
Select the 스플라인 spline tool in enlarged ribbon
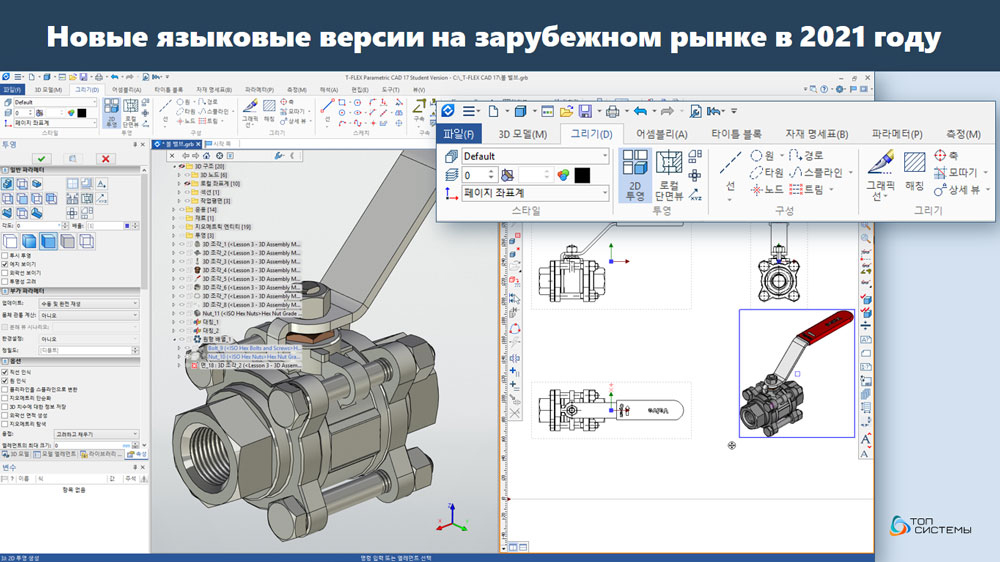(816, 172)
